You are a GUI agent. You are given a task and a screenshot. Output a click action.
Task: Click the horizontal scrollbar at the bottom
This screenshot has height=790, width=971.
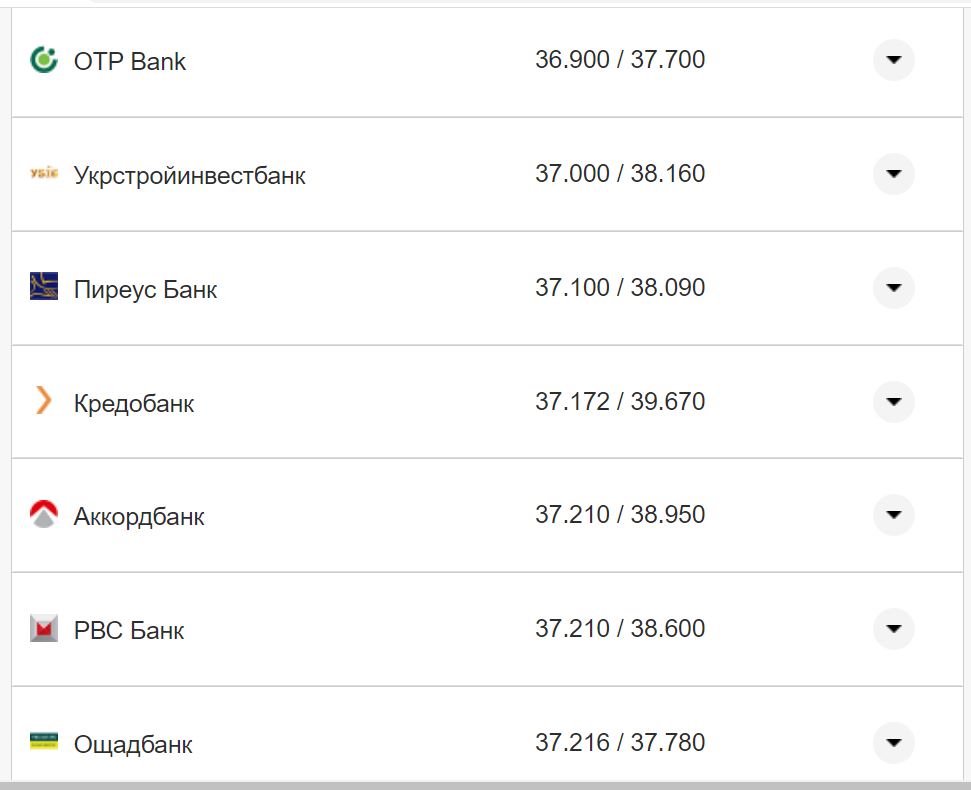[x=485, y=785]
